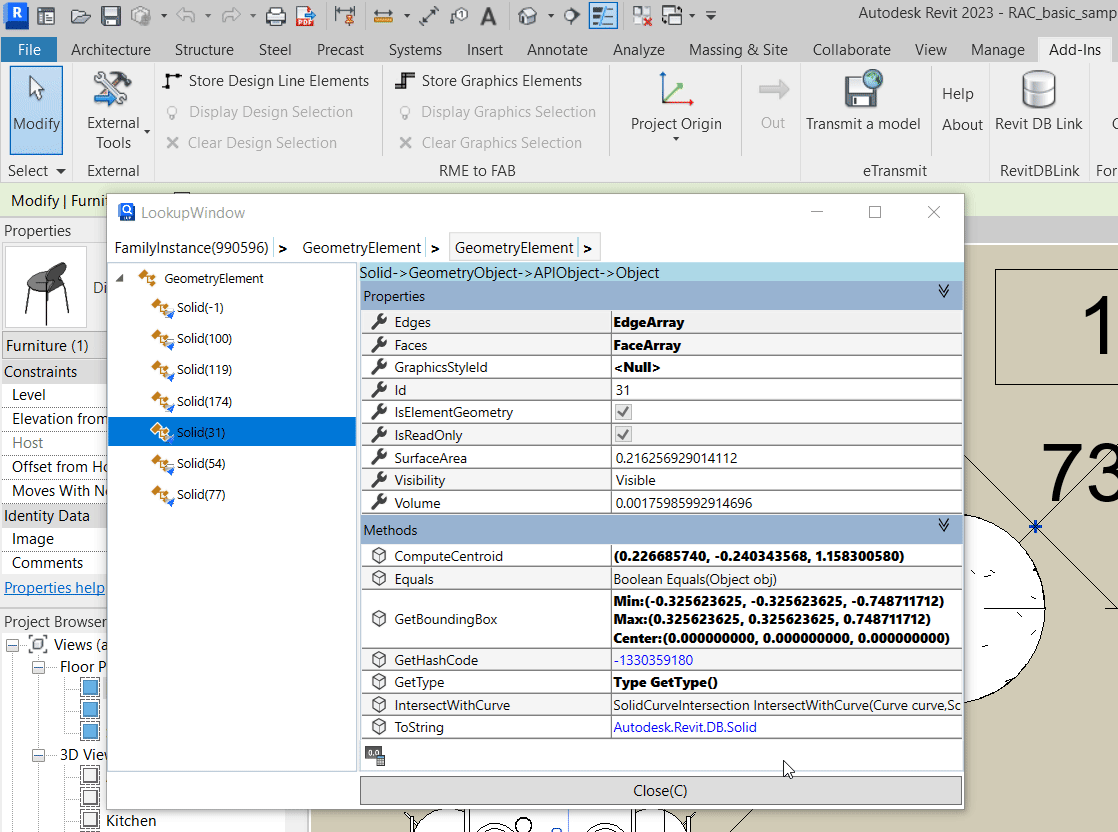
Task: Collapse the GeometryElement tree node
Action: pyautogui.click(x=120, y=278)
